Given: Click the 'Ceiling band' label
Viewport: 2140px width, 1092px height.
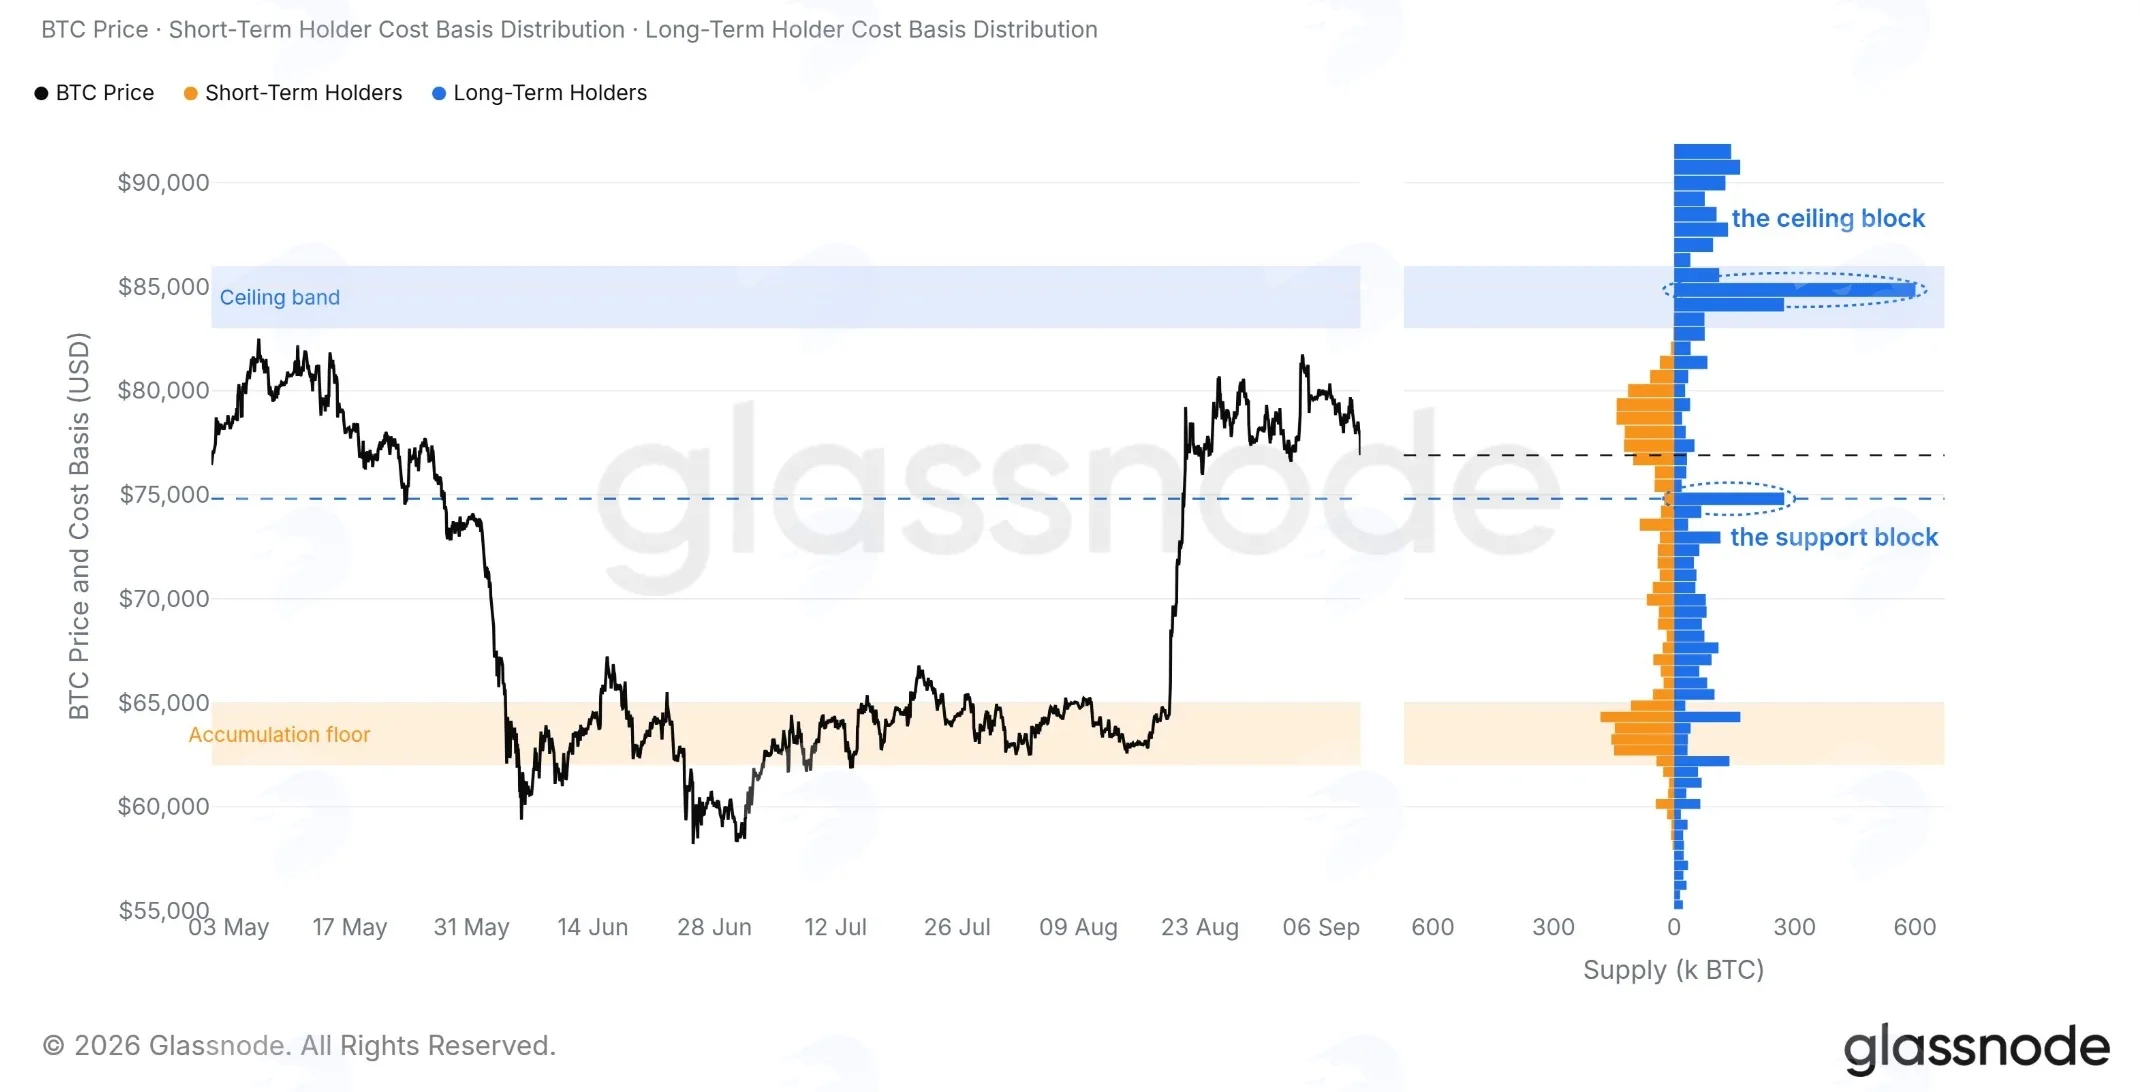Looking at the screenshot, I should (280, 297).
